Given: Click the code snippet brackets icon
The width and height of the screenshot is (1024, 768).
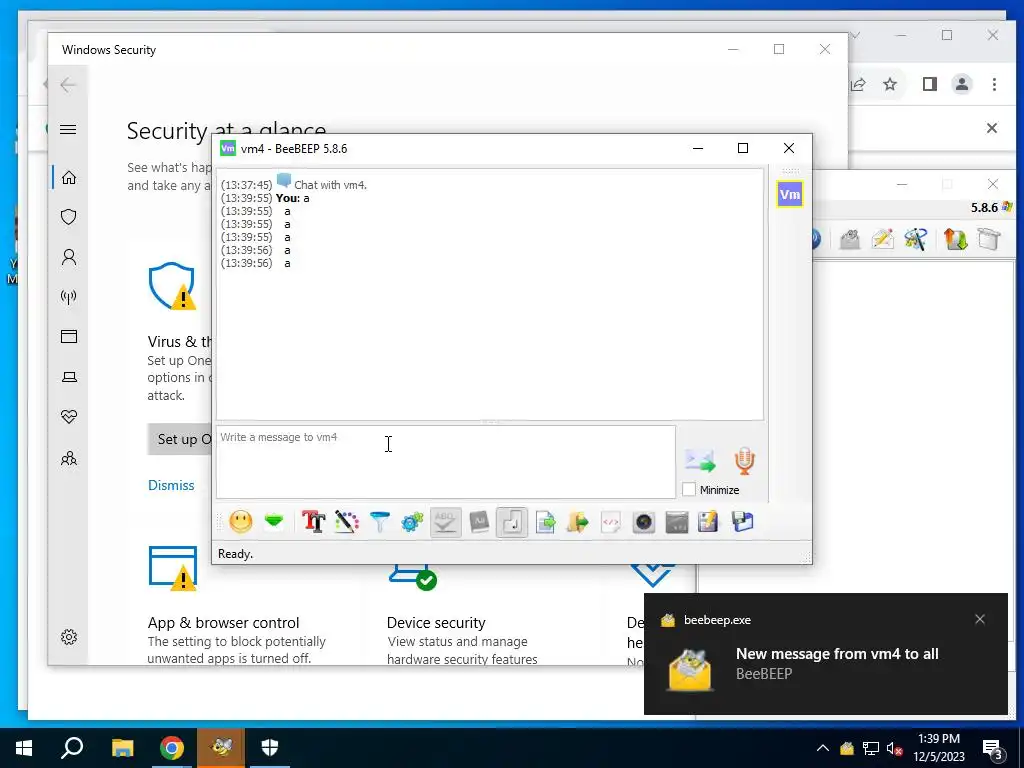Looking at the screenshot, I should tap(611, 522).
